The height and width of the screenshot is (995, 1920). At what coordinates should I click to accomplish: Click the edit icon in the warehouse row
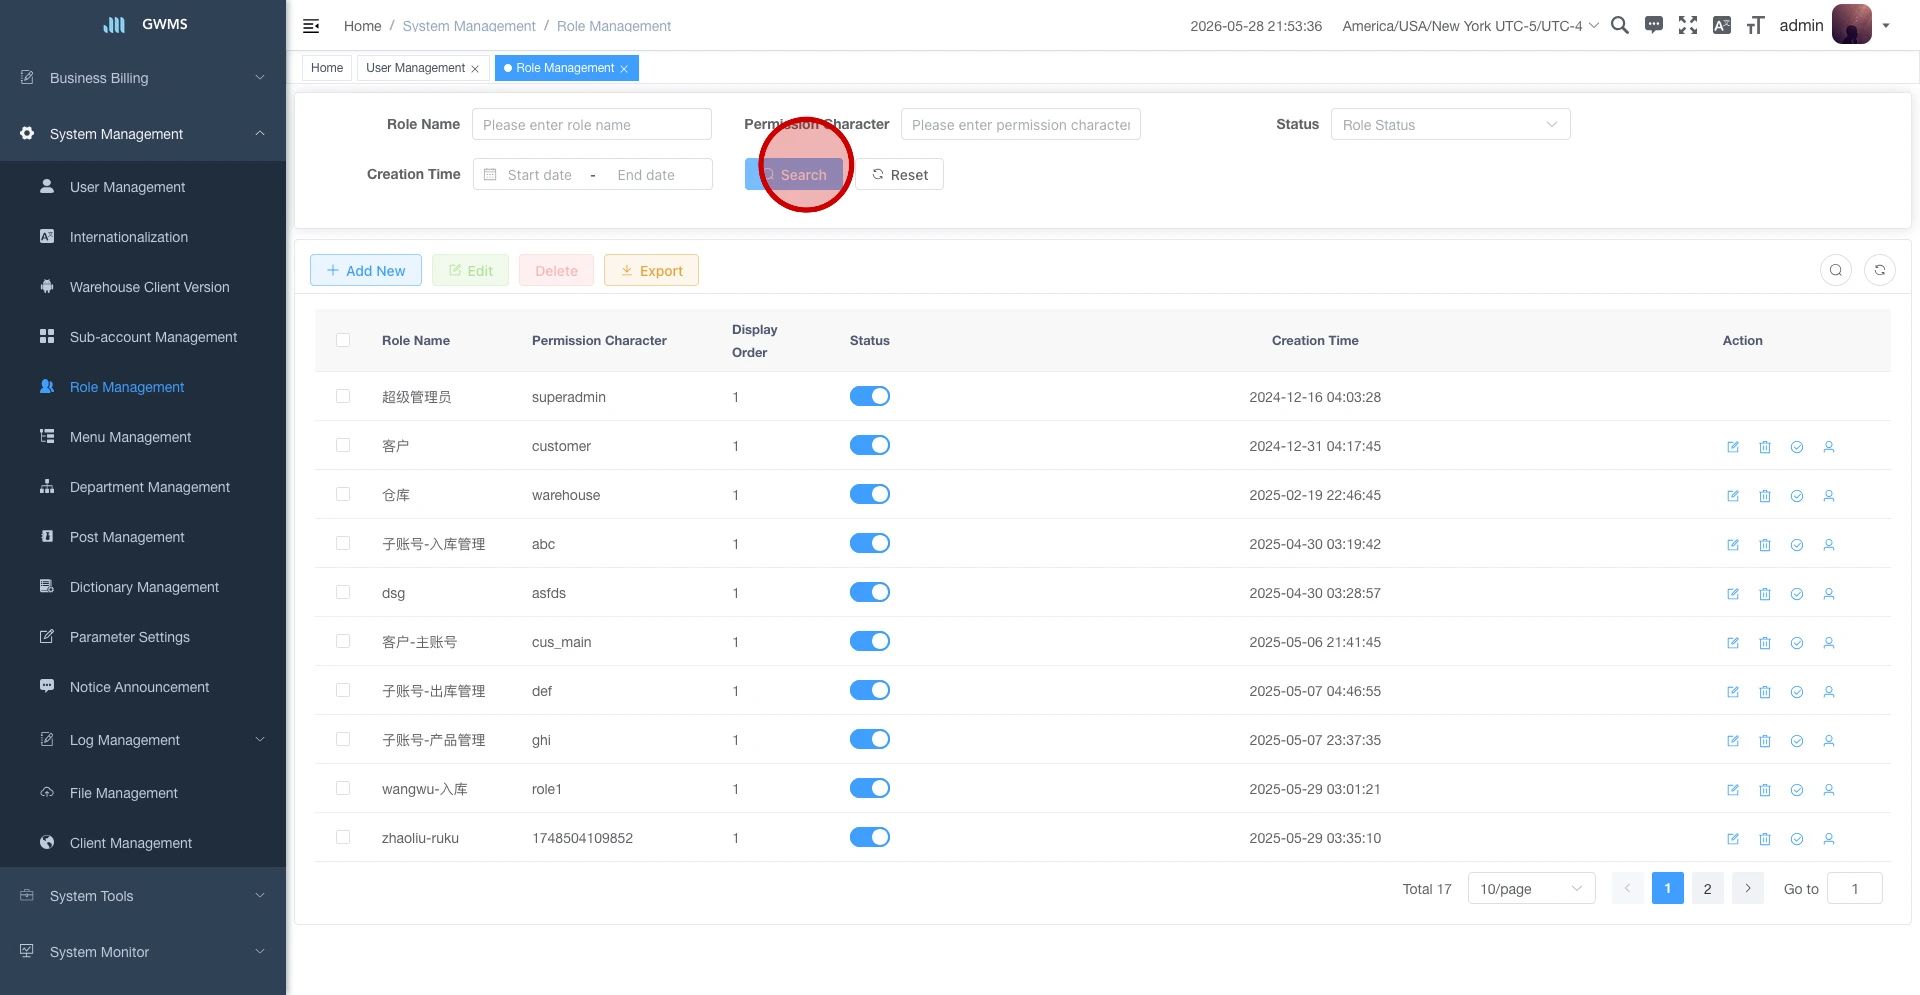click(x=1733, y=496)
